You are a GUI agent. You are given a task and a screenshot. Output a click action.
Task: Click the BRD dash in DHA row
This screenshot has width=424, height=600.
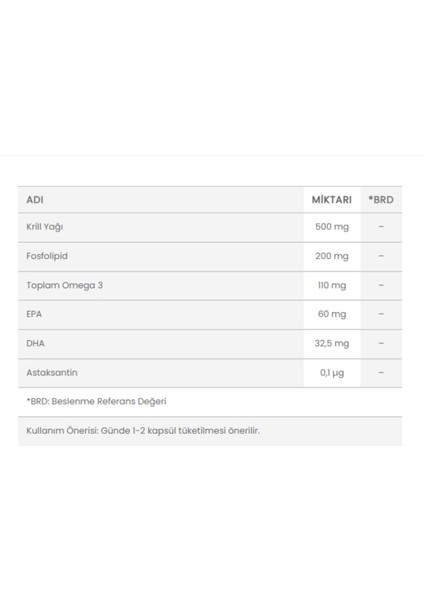381,343
